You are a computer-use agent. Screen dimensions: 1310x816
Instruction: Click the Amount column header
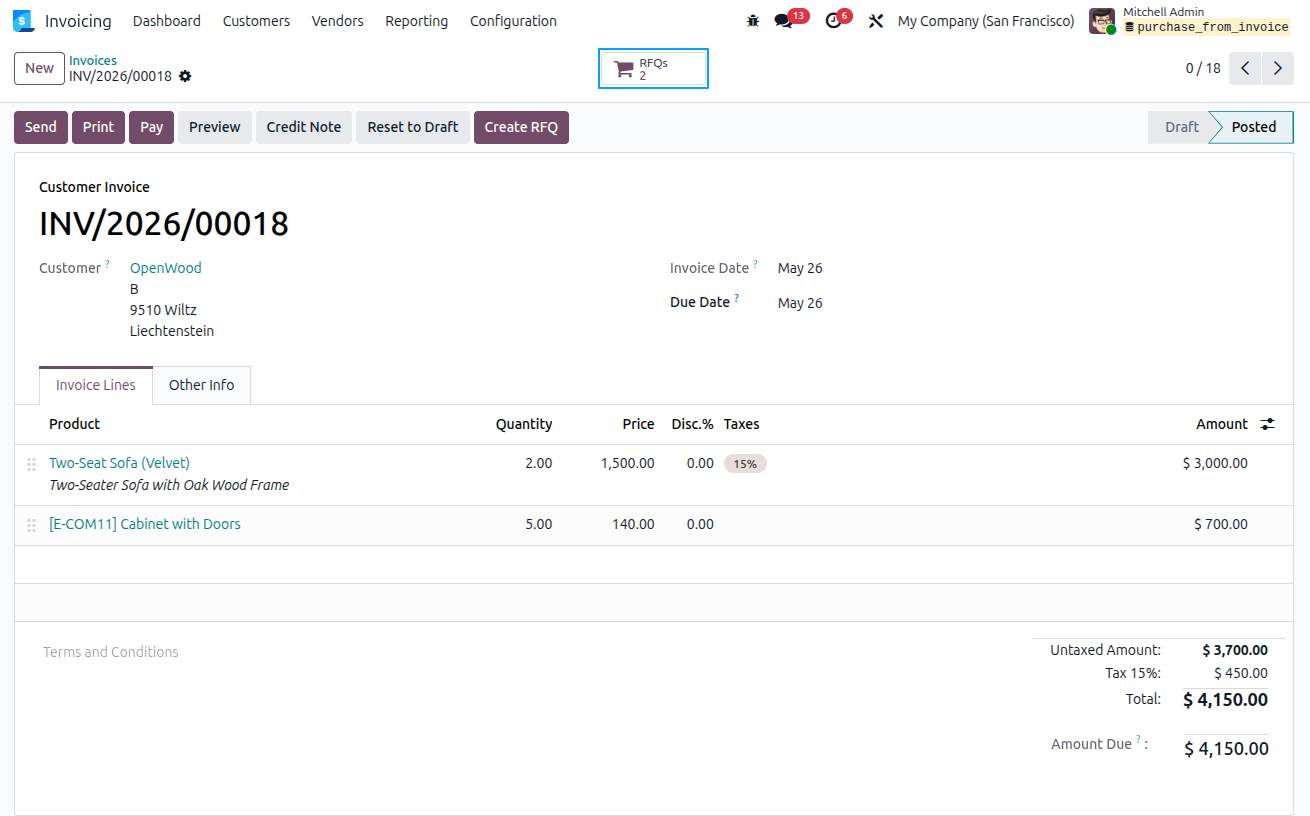point(1222,424)
